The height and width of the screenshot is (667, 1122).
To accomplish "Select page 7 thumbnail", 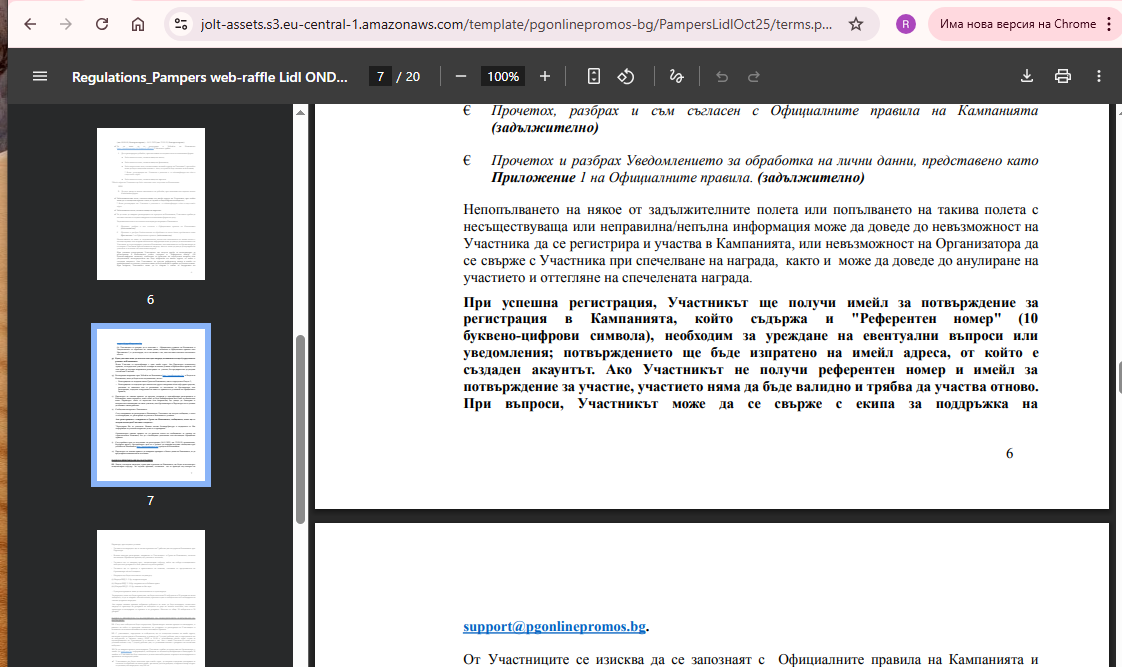I will pos(150,404).
